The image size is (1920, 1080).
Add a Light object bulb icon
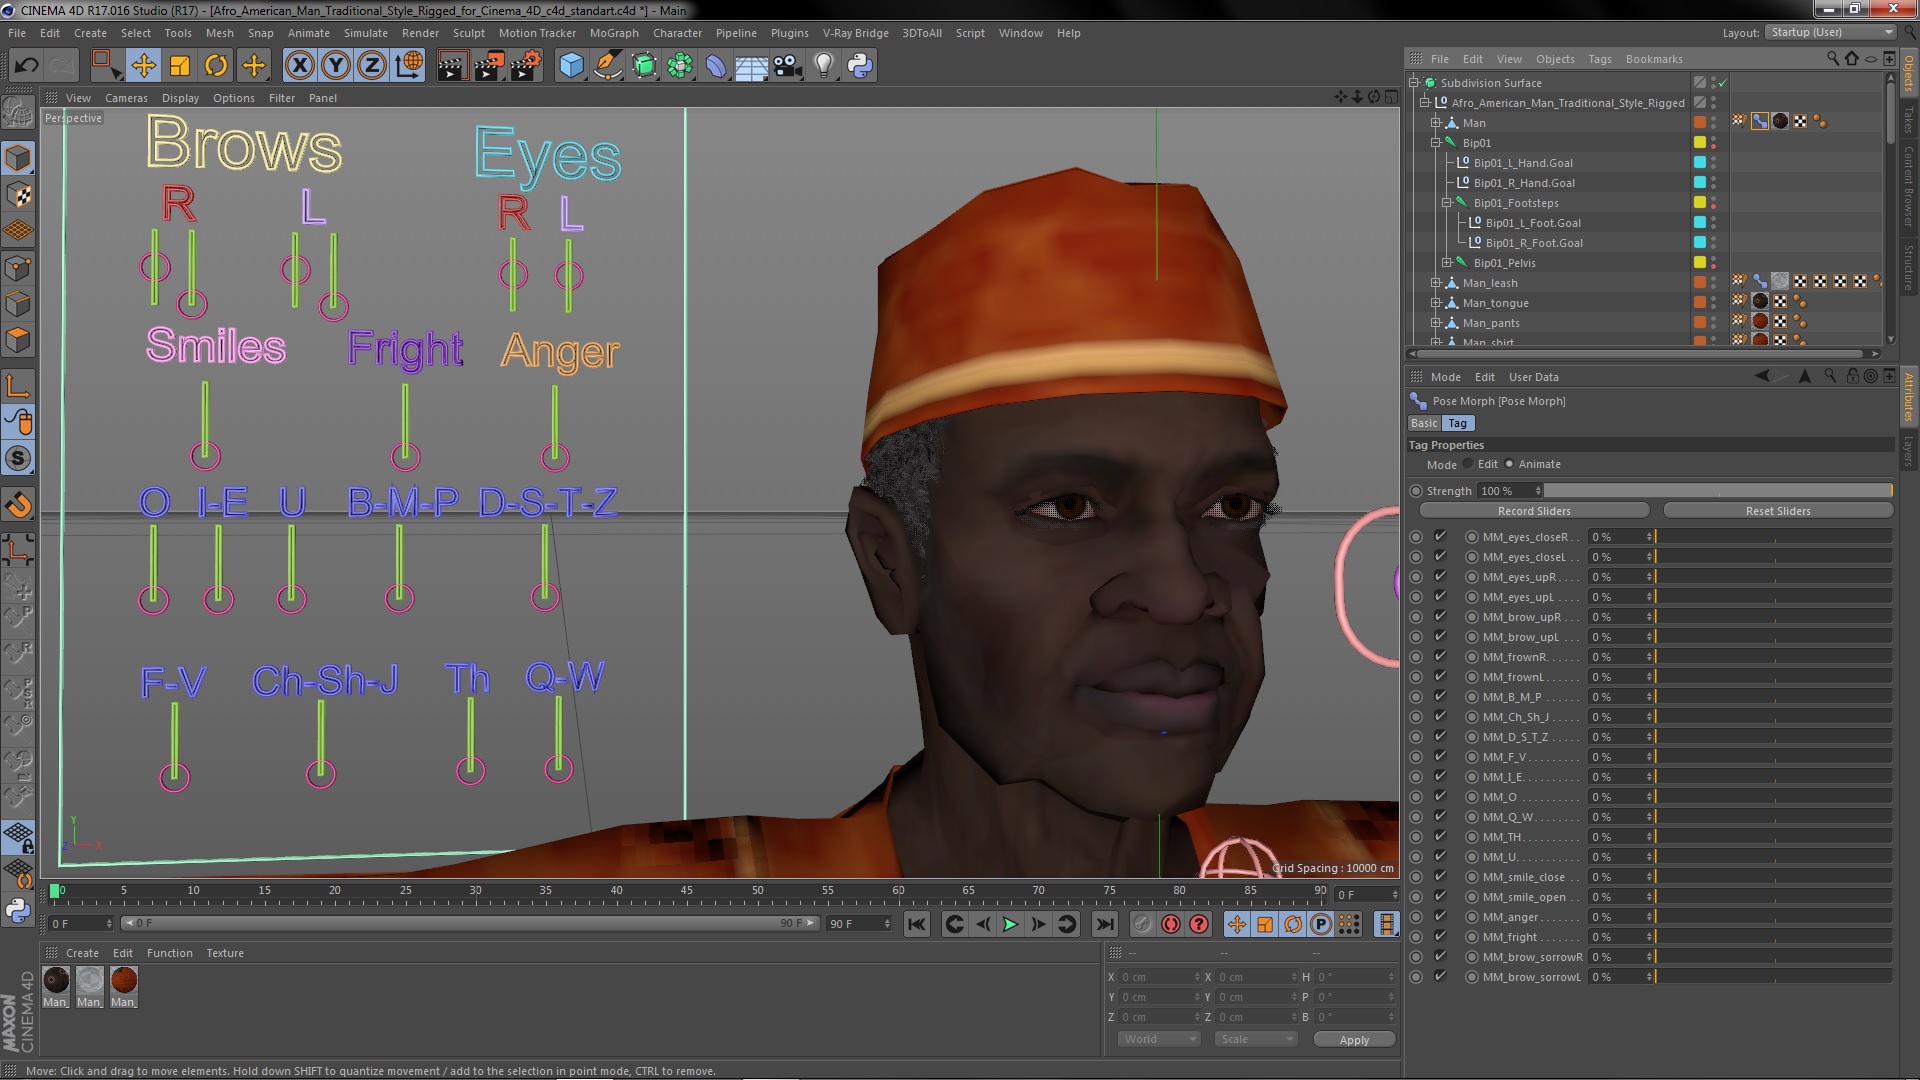(x=823, y=66)
